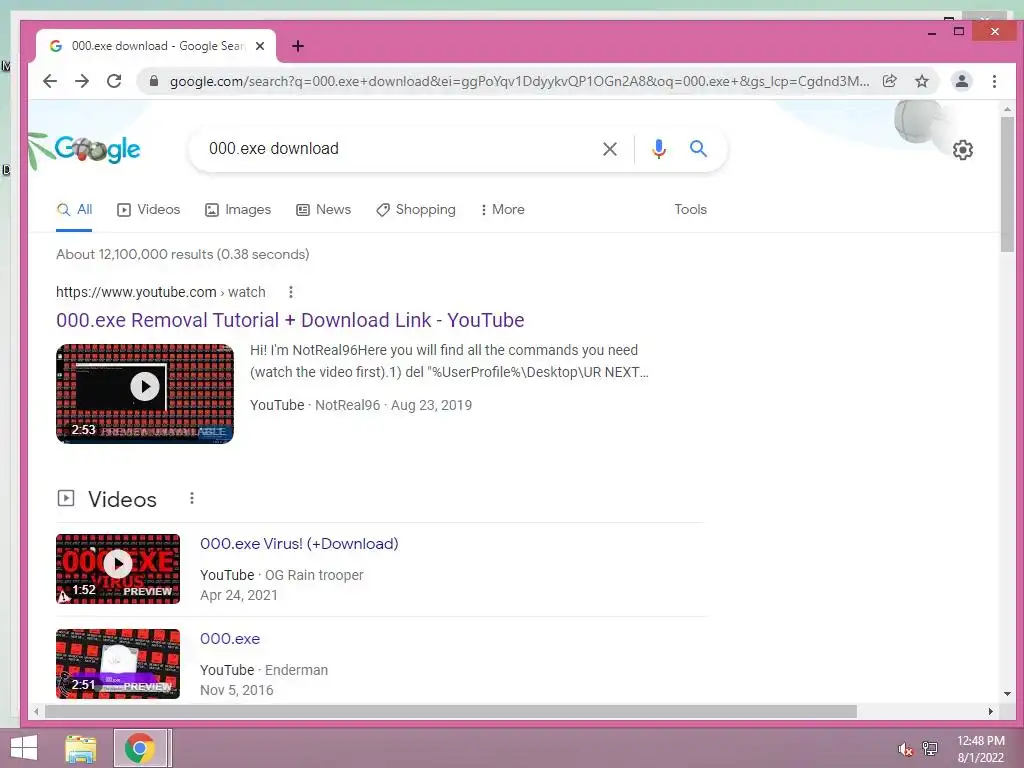The height and width of the screenshot is (768, 1024).
Task: Open options for the youtube.com result
Action: tap(291, 292)
